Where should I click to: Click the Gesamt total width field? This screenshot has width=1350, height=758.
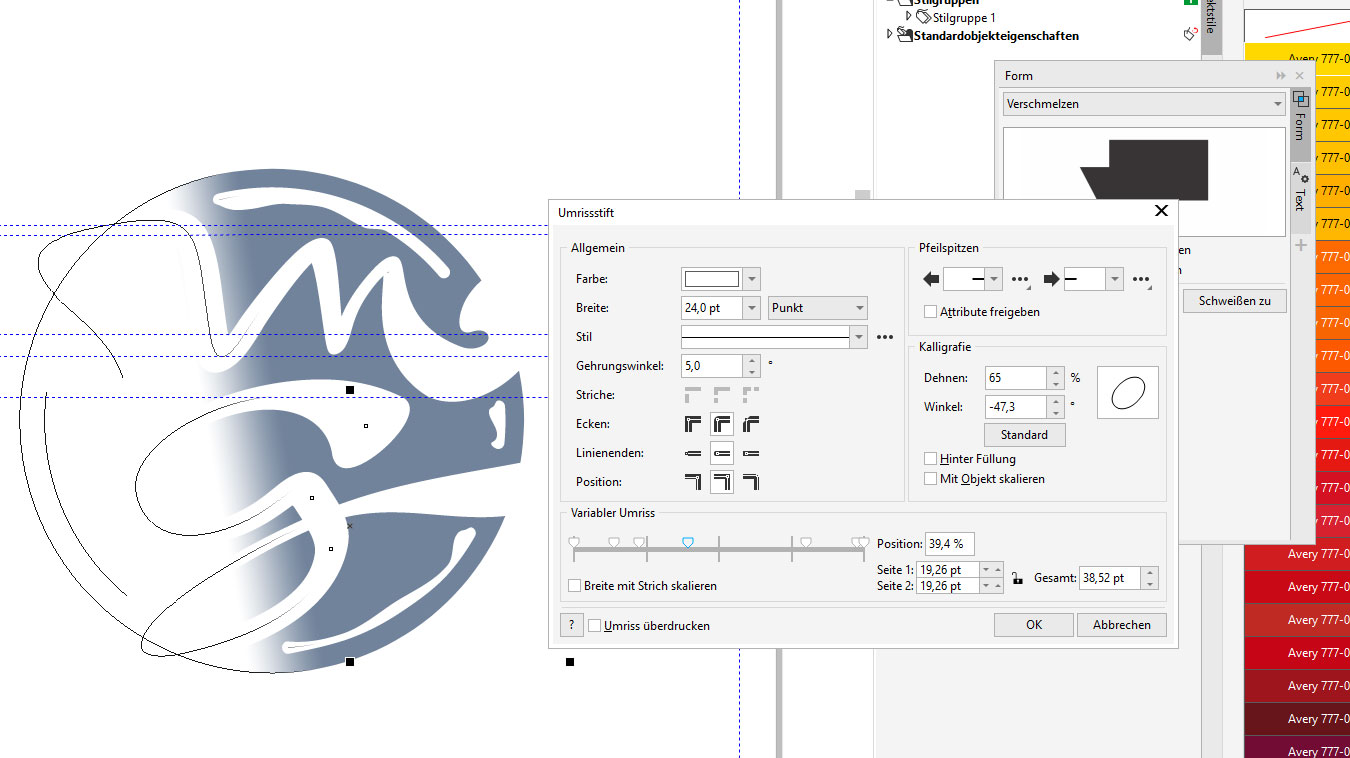[x=1110, y=578]
